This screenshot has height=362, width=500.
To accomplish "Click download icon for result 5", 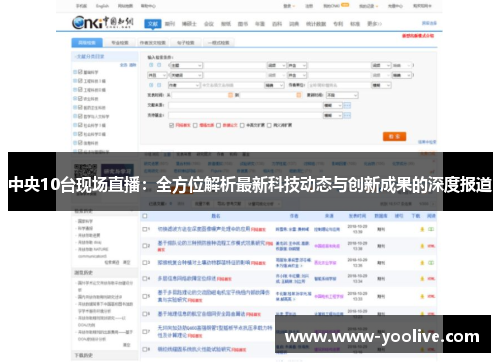I will point(422,296).
